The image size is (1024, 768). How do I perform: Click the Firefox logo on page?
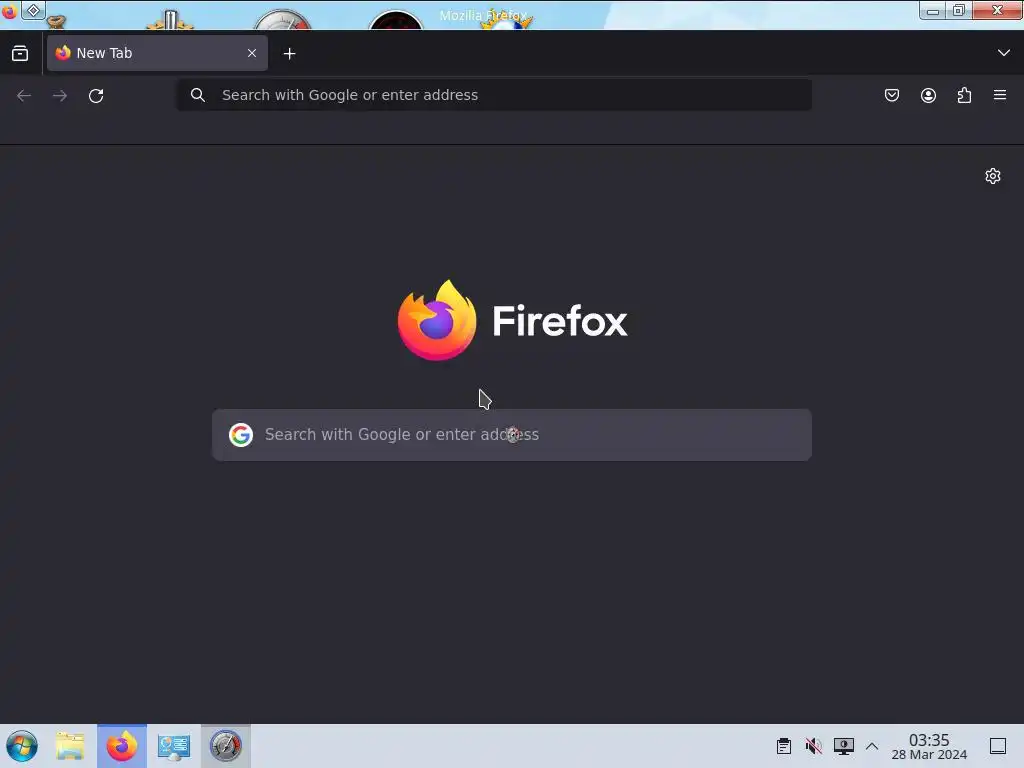(x=513, y=320)
